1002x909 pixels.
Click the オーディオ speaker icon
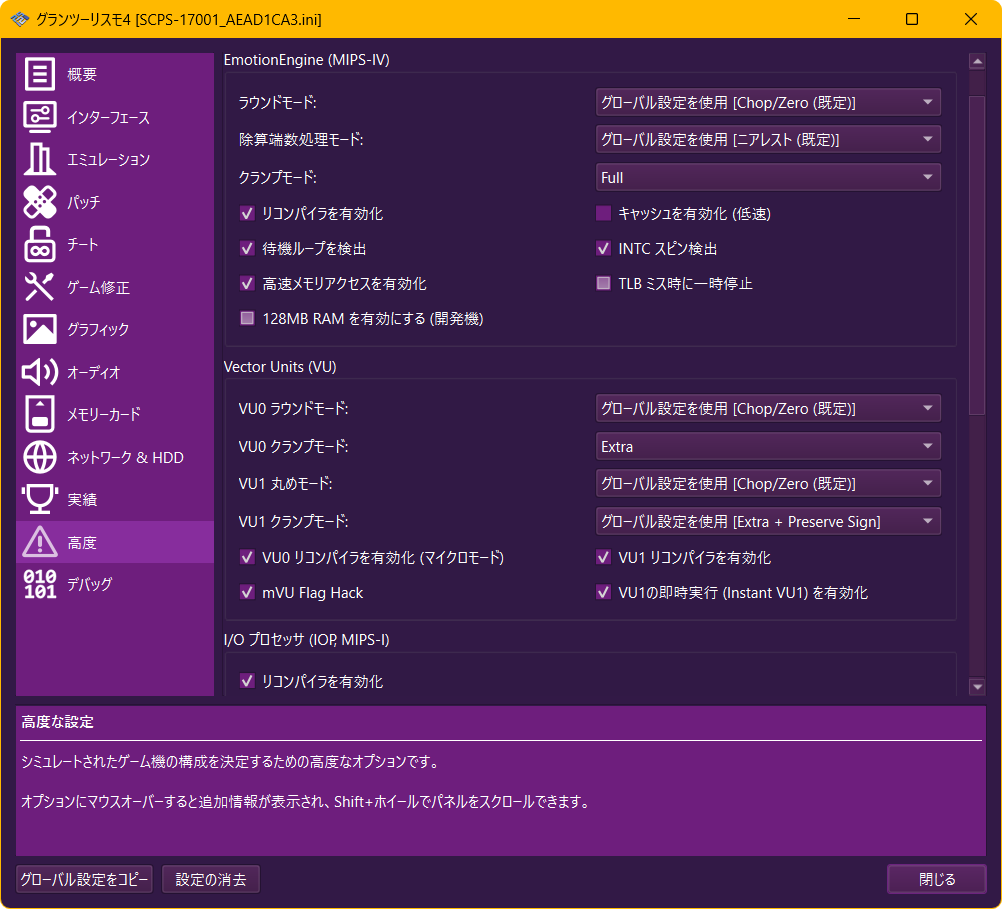pos(40,372)
